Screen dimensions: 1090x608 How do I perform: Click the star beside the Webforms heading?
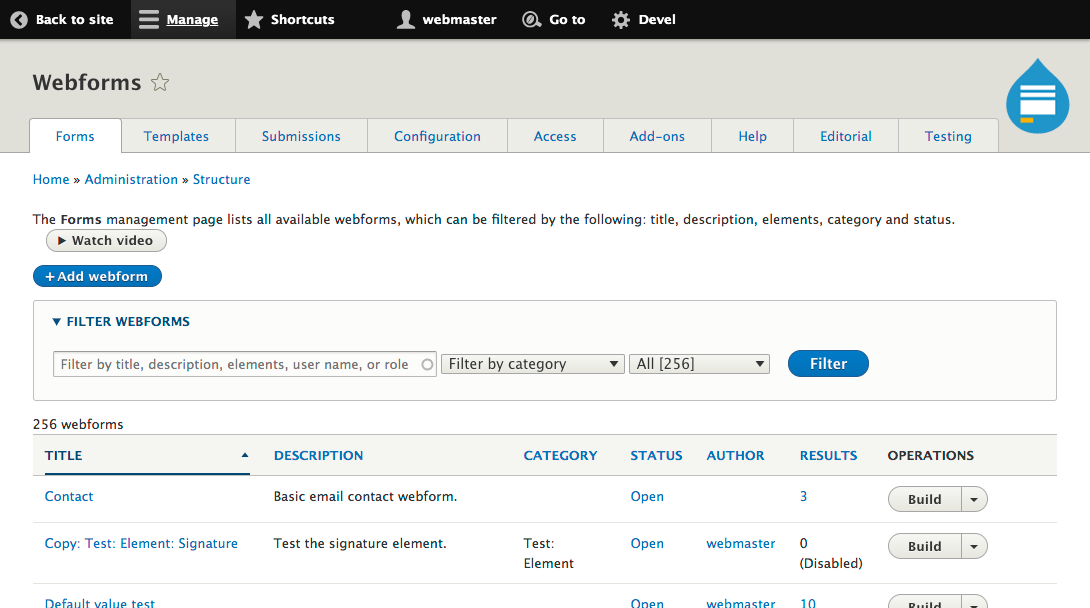[x=159, y=83]
